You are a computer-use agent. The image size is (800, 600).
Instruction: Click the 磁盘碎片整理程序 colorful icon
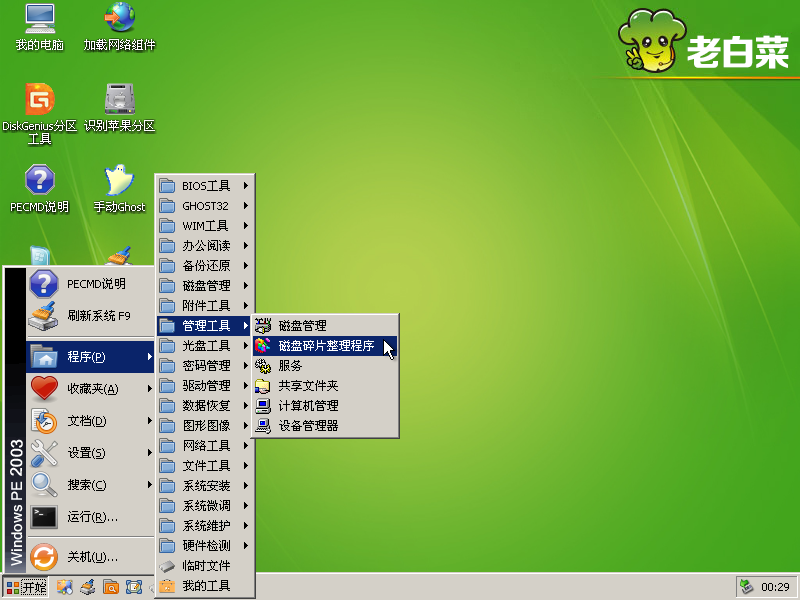click(263, 345)
